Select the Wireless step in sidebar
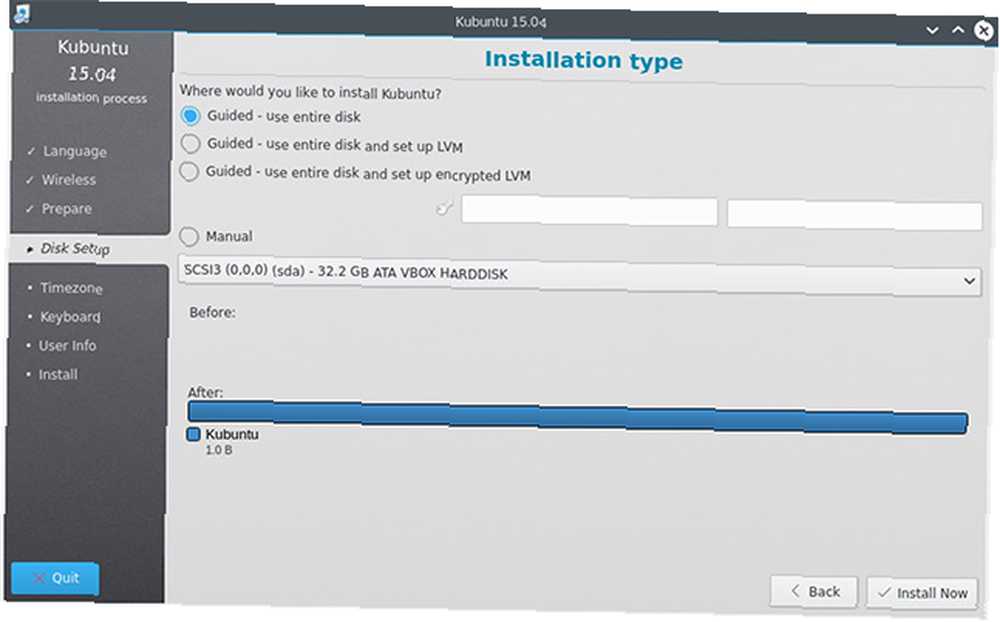1000x622 pixels. tap(68, 180)
